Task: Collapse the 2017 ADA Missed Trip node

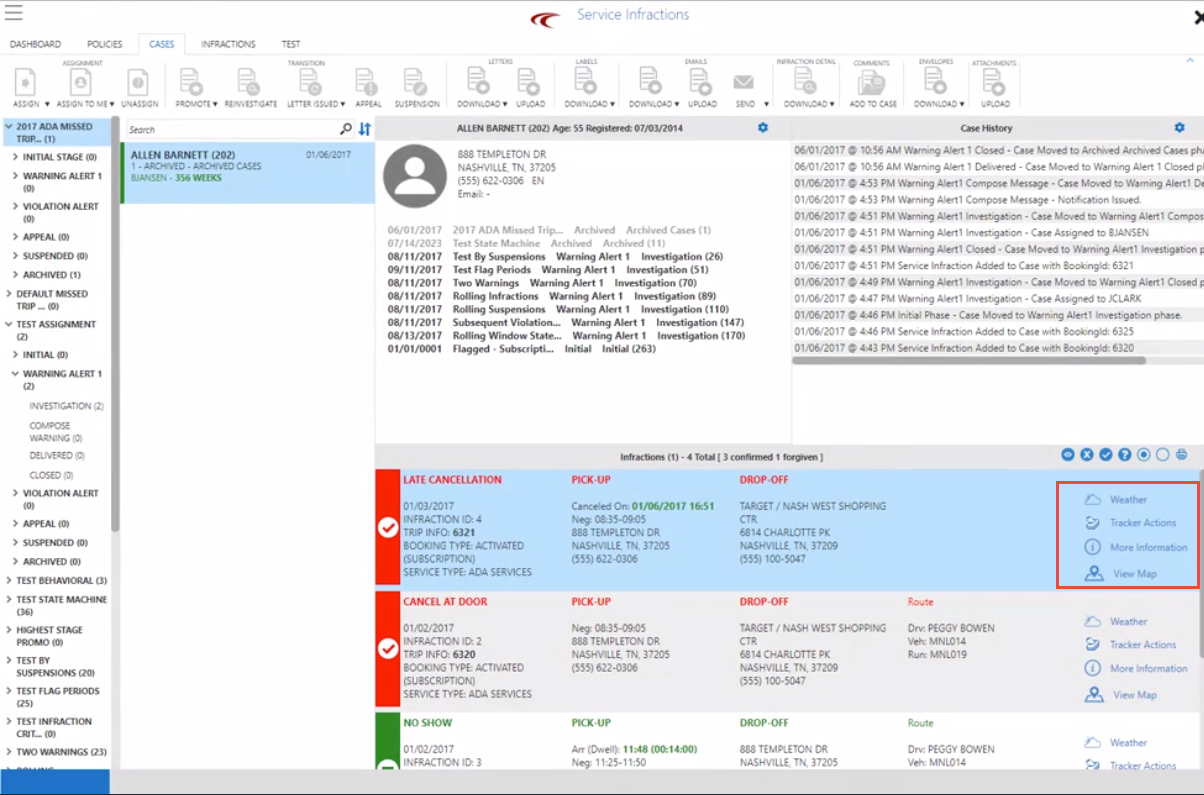Action: coord(9,127)
